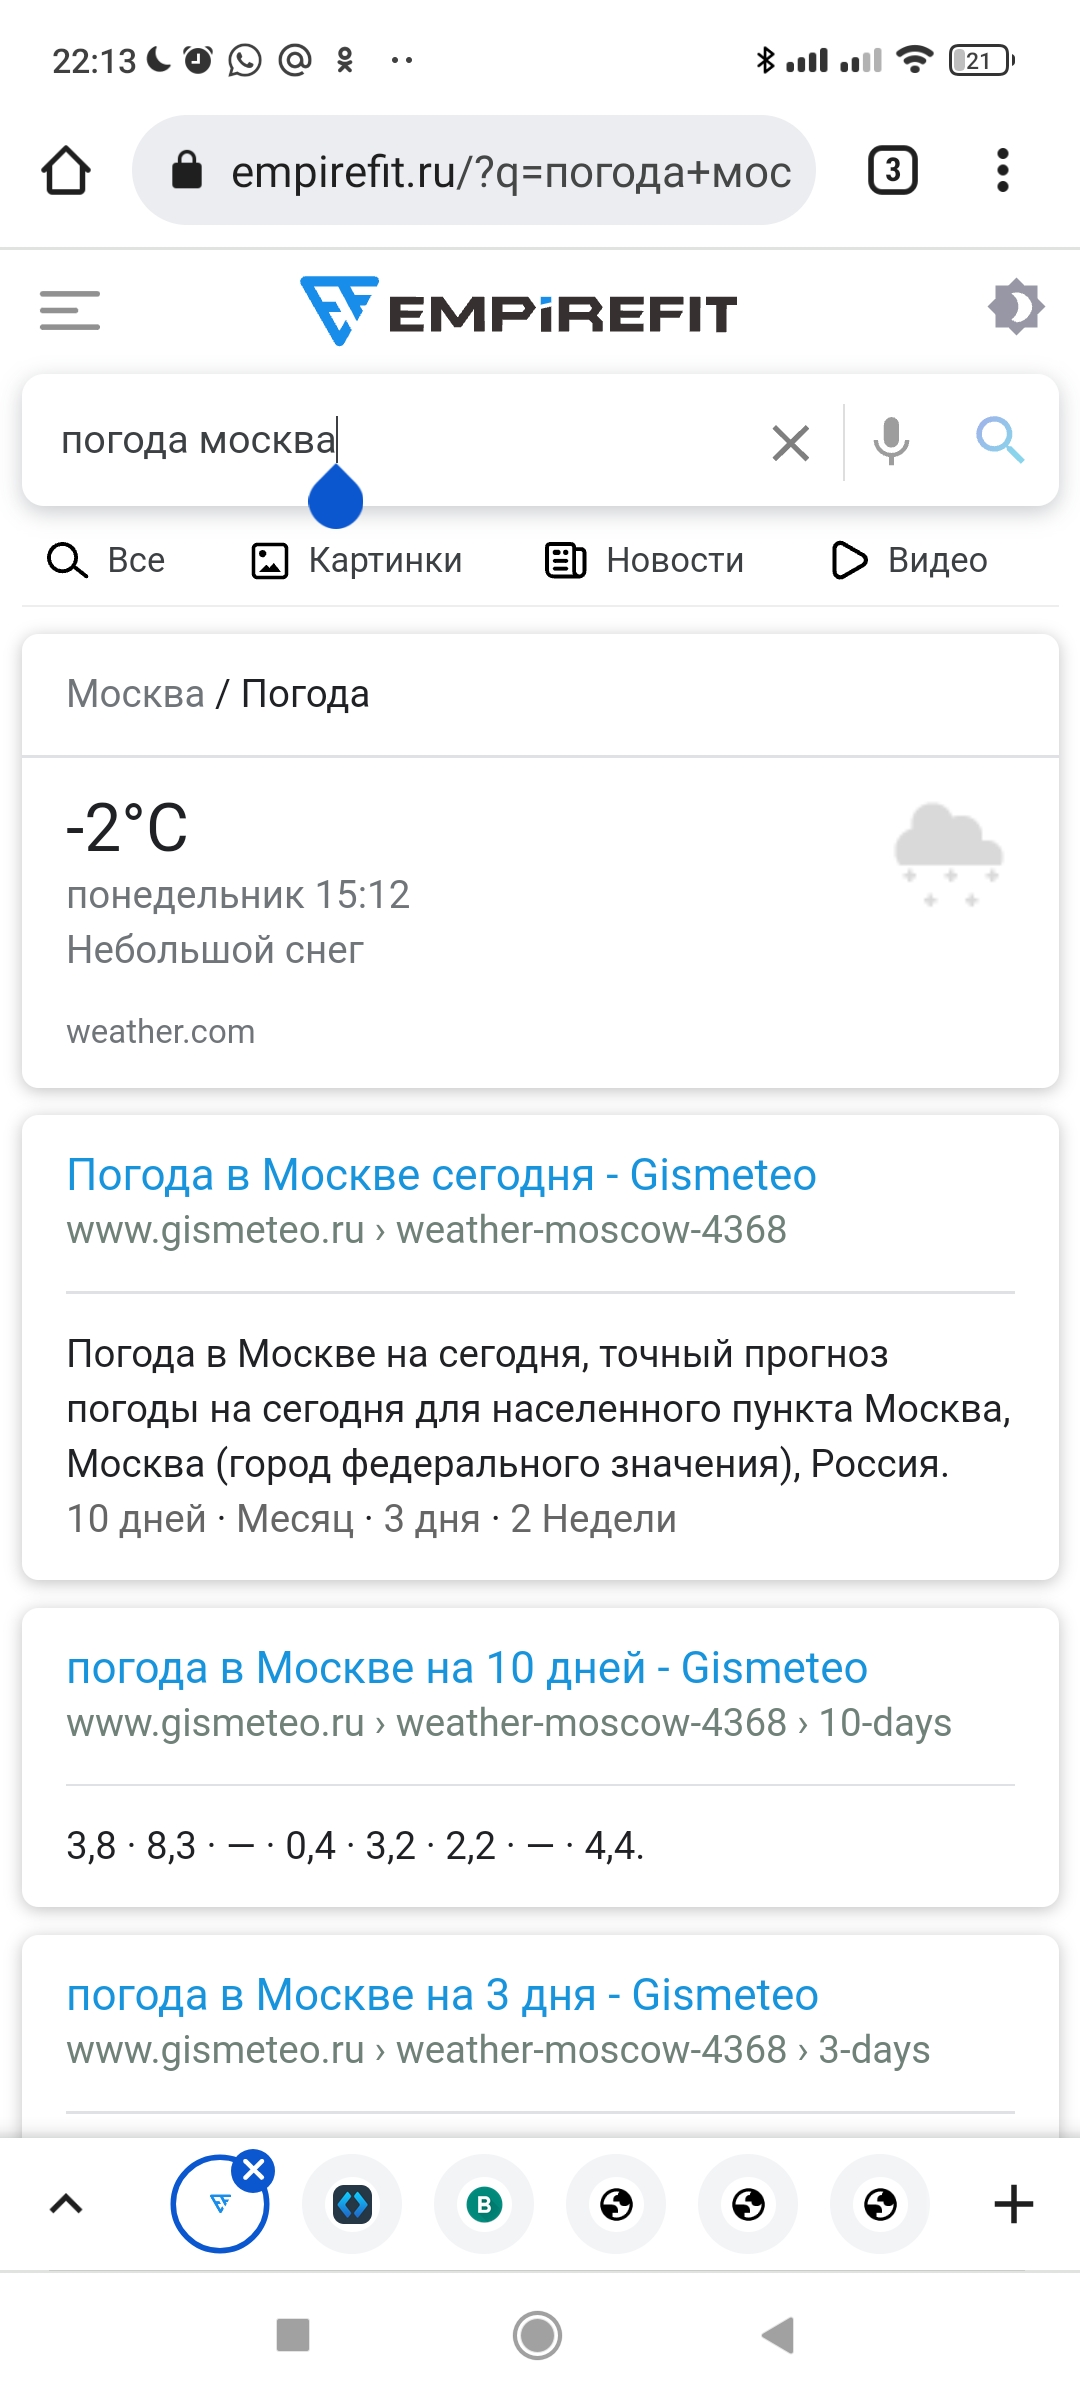The height and width of the screenshot is (2400, 1080).
Task: Open the browser three-dot menu
Action: (x=1002, y=171)
